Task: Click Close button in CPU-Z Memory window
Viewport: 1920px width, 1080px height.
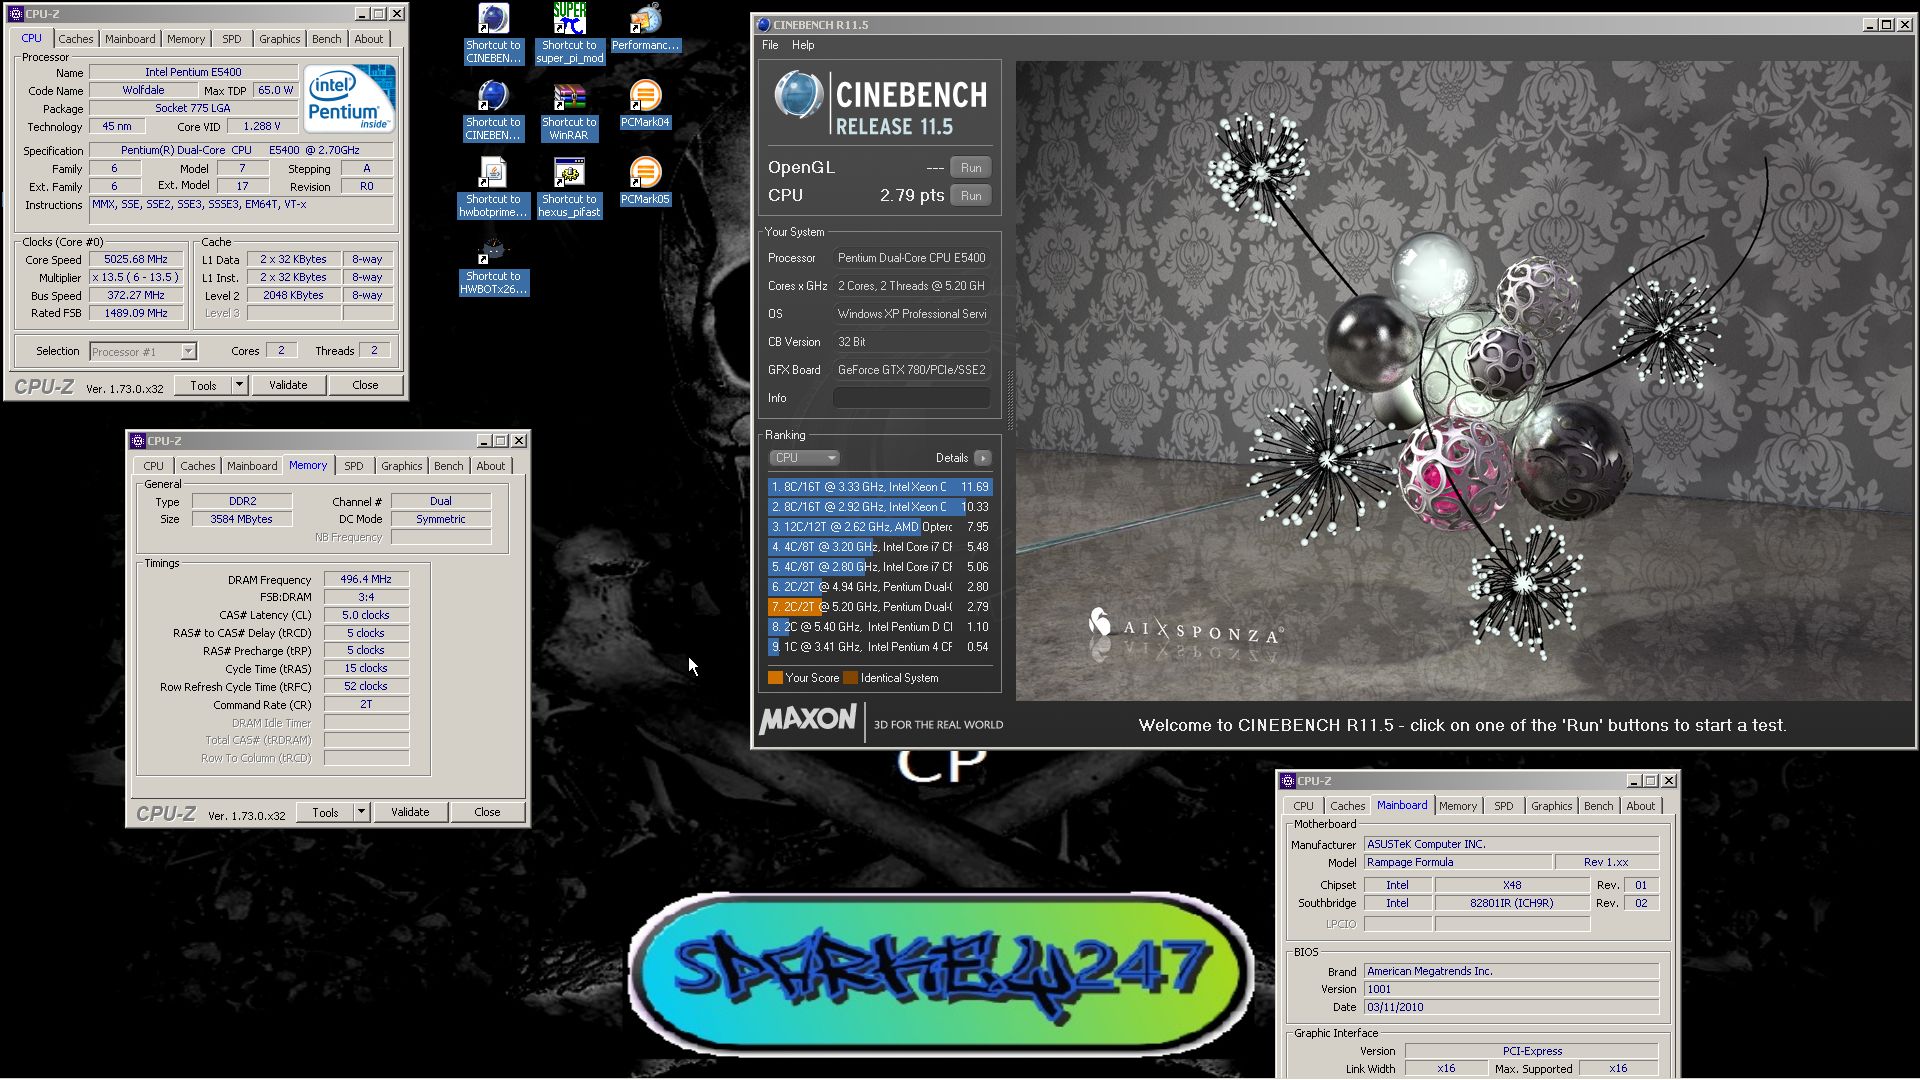Action: [487, 812]
